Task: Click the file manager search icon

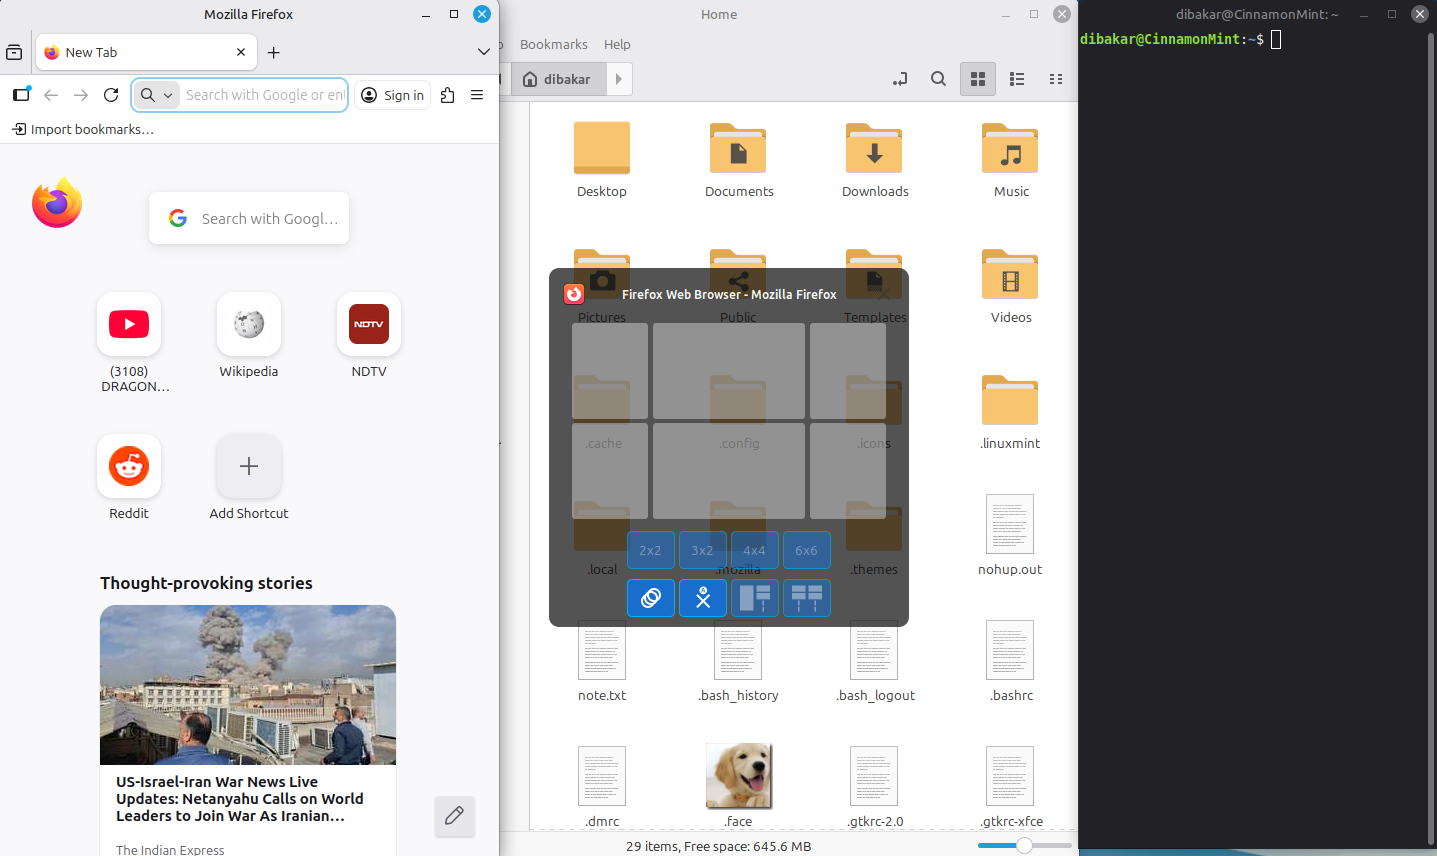Action: pos(938,79)
